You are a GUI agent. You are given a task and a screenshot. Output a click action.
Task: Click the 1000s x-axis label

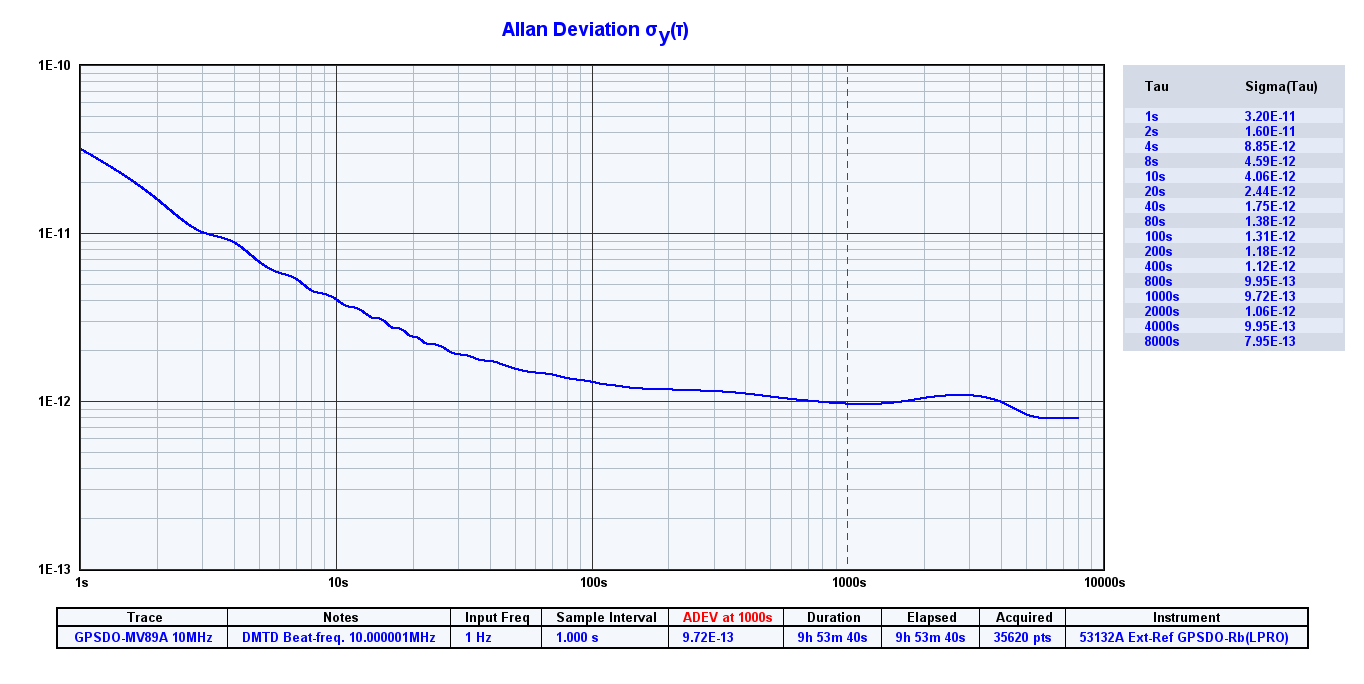pyautogui.click(x=848, y=581)
